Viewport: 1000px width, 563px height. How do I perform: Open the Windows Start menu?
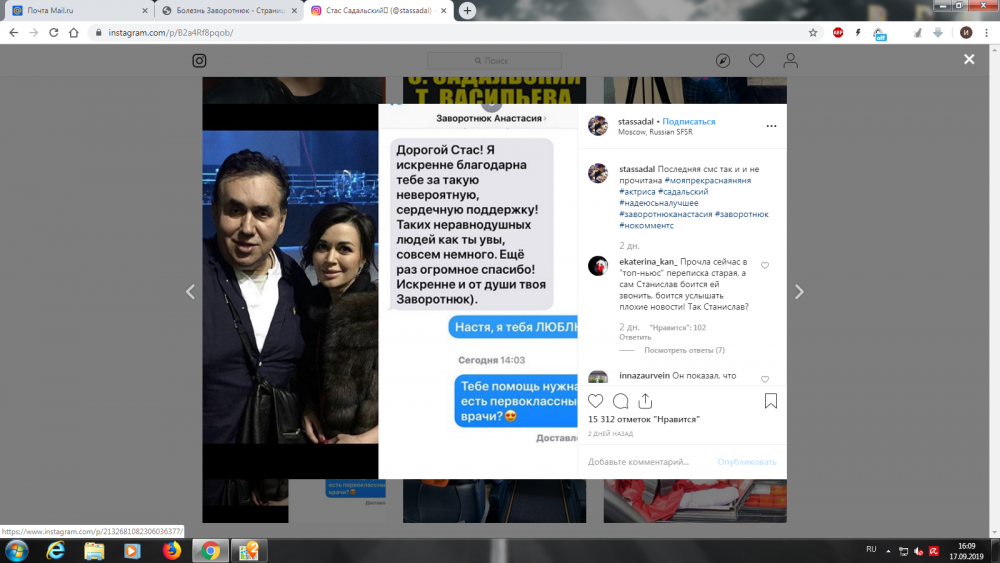click(x=17, y=551)
